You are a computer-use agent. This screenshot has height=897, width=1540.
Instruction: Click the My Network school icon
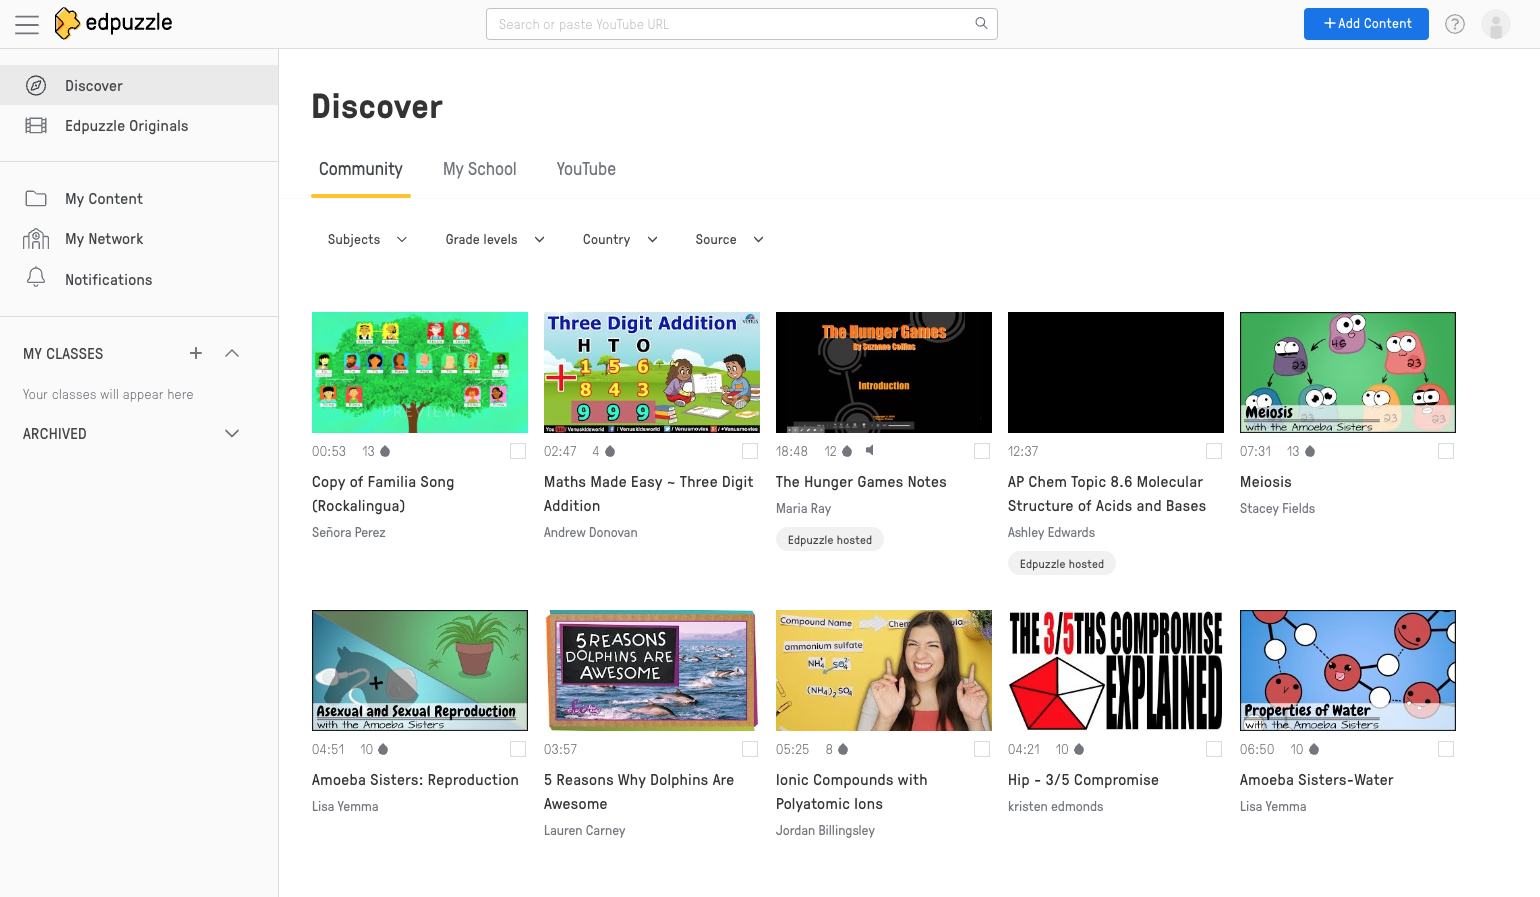coord(36,238)
